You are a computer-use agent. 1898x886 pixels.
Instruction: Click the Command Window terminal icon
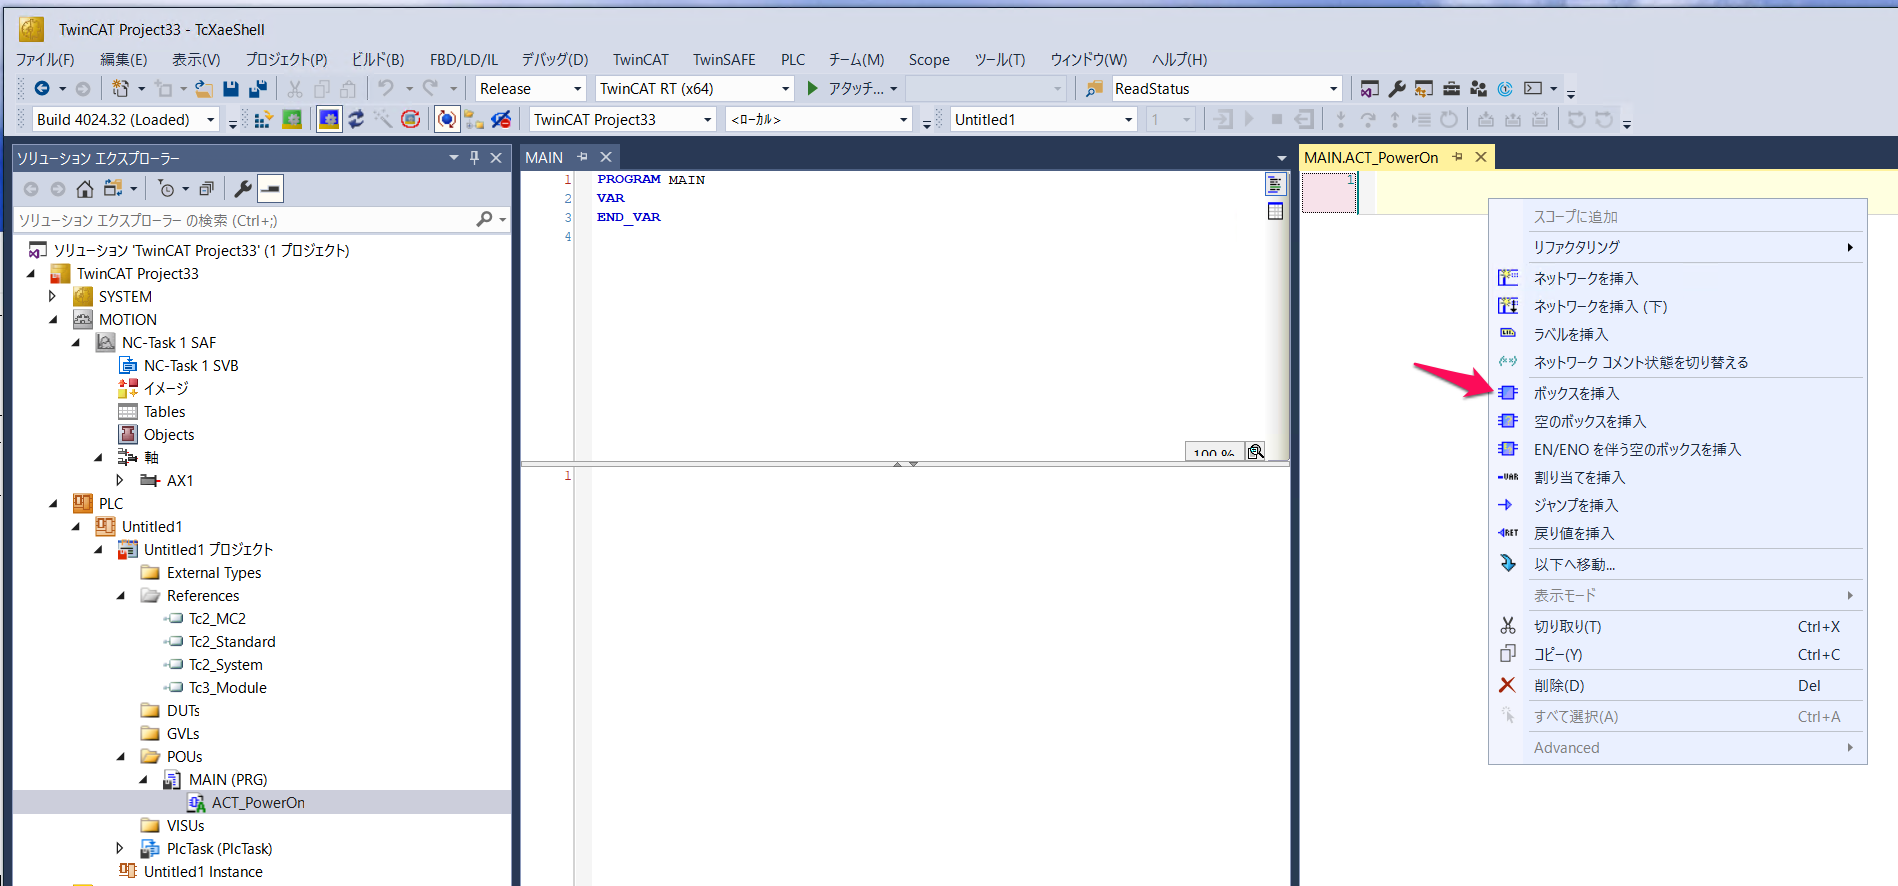(x=1533, y=89)
